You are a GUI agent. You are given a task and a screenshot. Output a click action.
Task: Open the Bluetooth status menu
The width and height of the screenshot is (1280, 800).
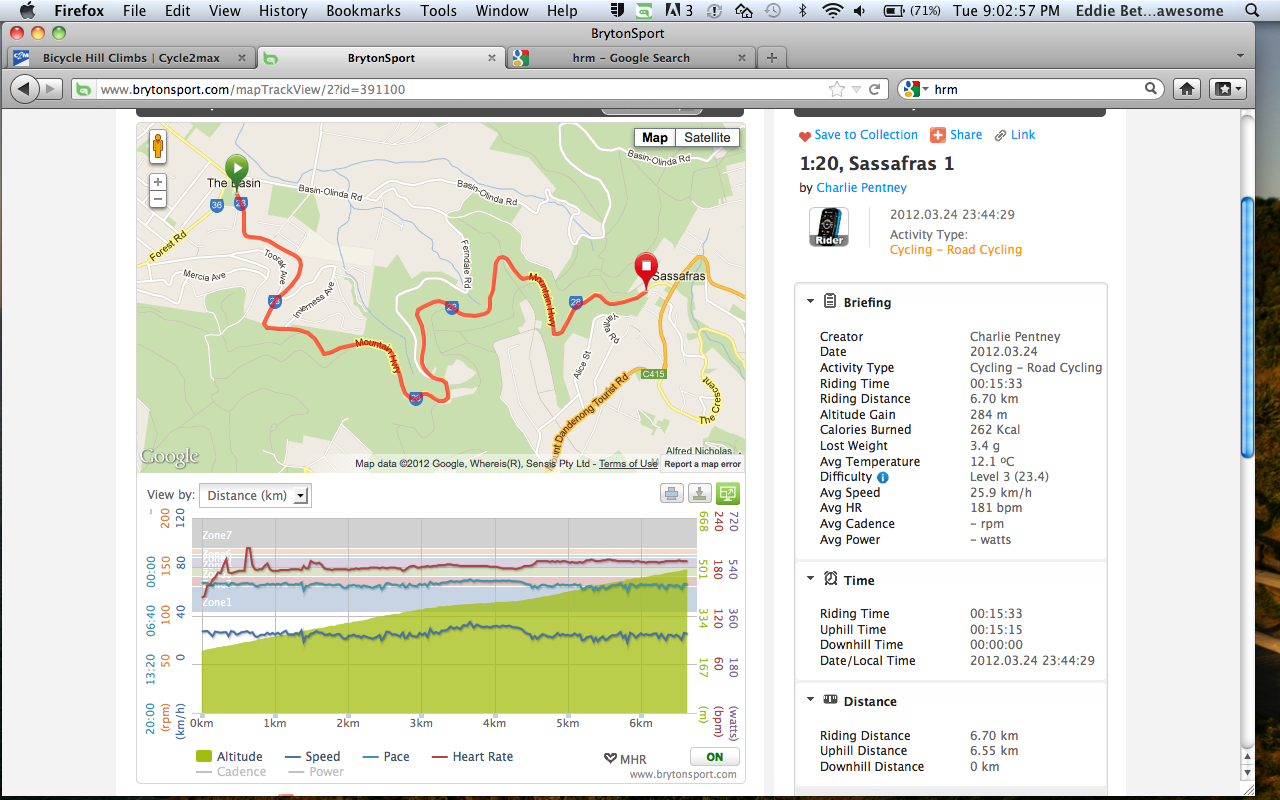click(x=802, y=11)
